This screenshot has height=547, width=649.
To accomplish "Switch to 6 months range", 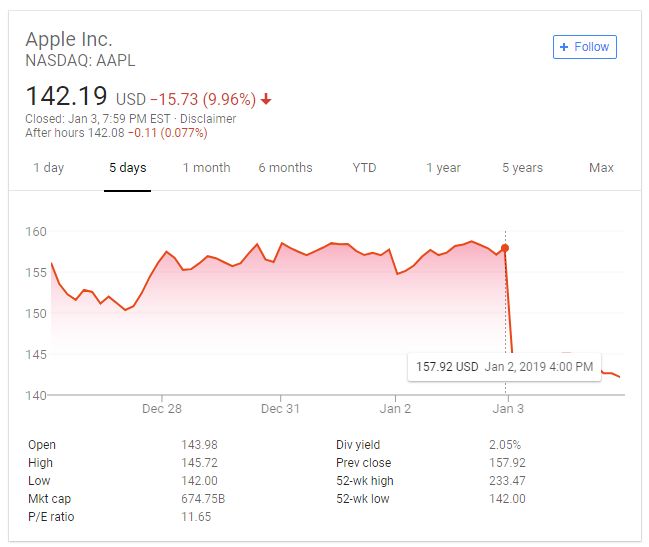I will (285, 168).
